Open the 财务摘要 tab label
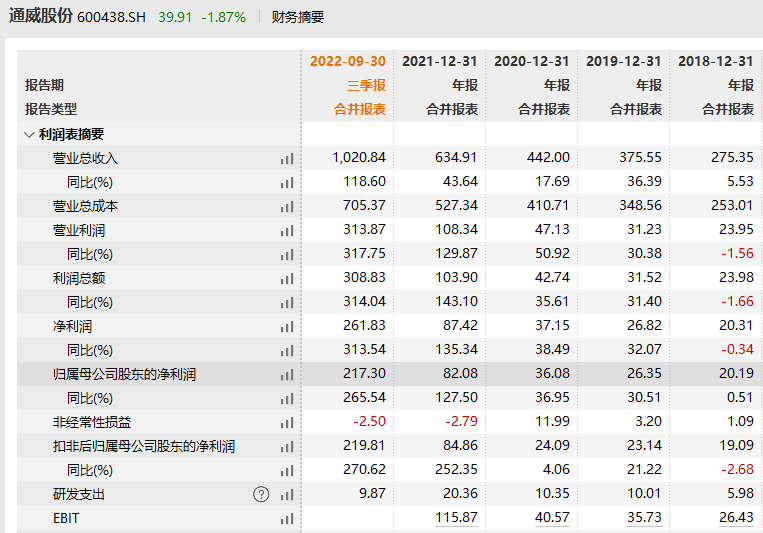 tap(297, 17)
